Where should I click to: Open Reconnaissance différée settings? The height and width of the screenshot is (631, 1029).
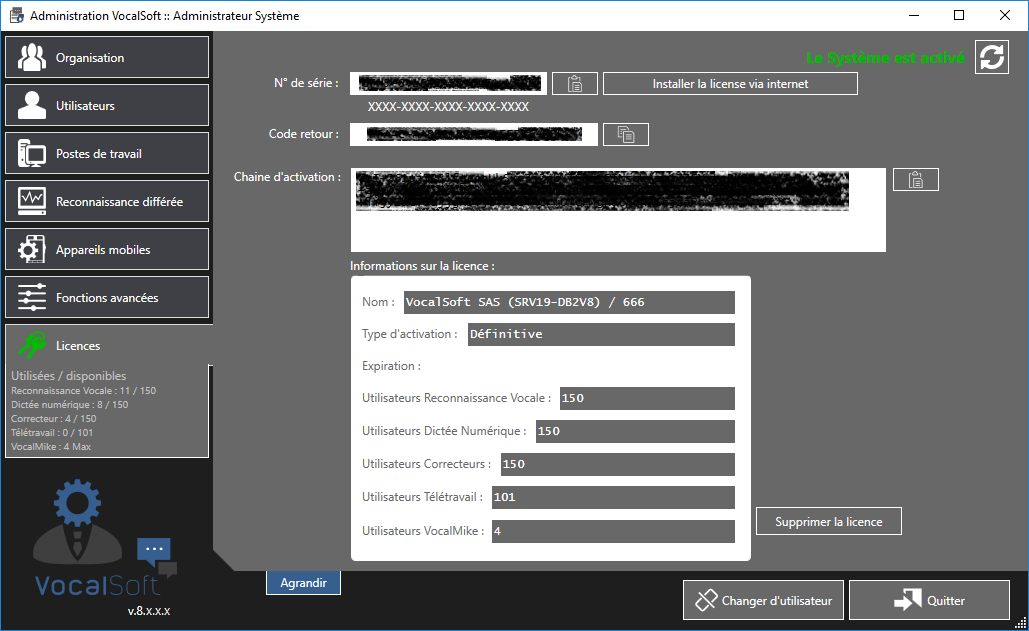point(107,201)
